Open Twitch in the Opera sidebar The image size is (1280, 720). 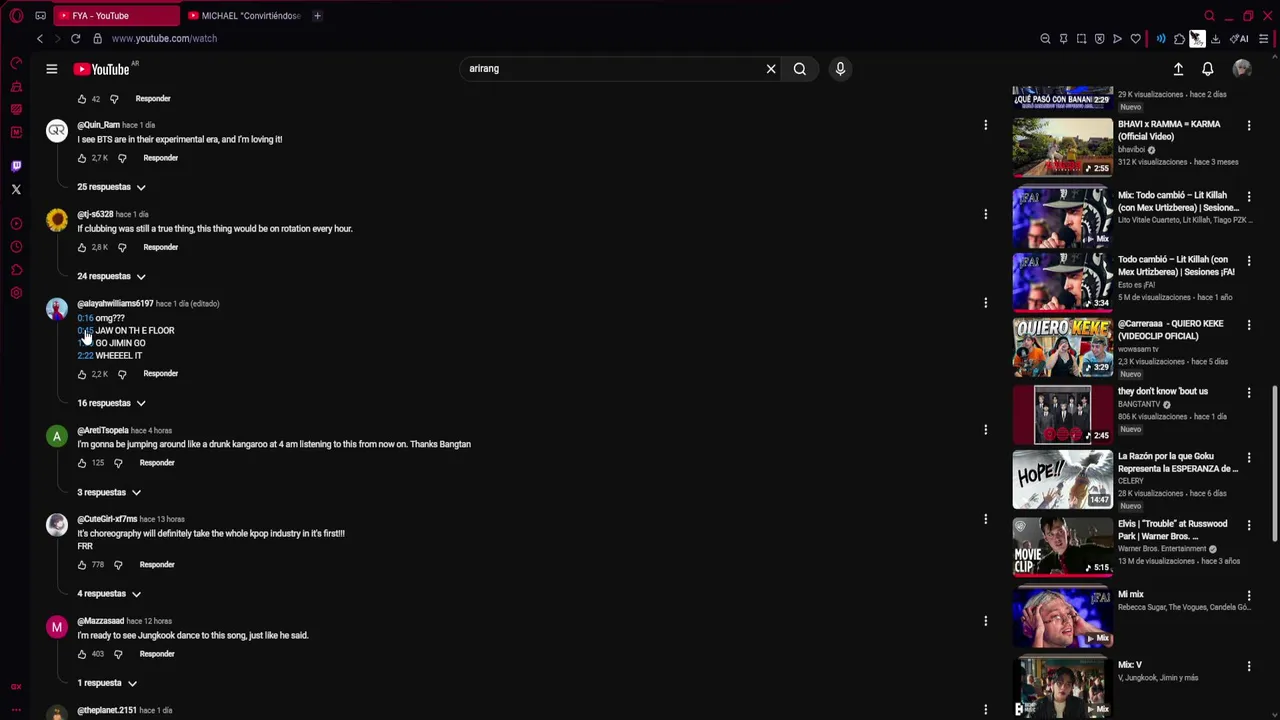[16, 166]
